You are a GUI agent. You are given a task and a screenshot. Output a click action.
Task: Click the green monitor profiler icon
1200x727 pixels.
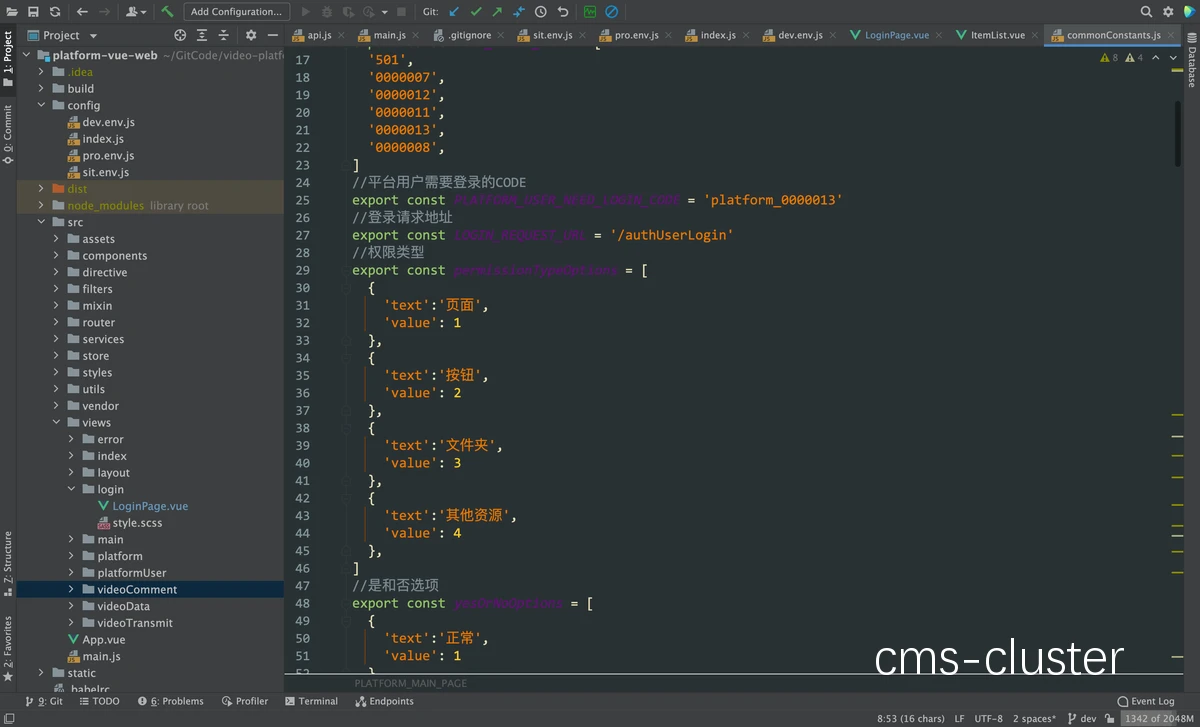pos(590,12)
